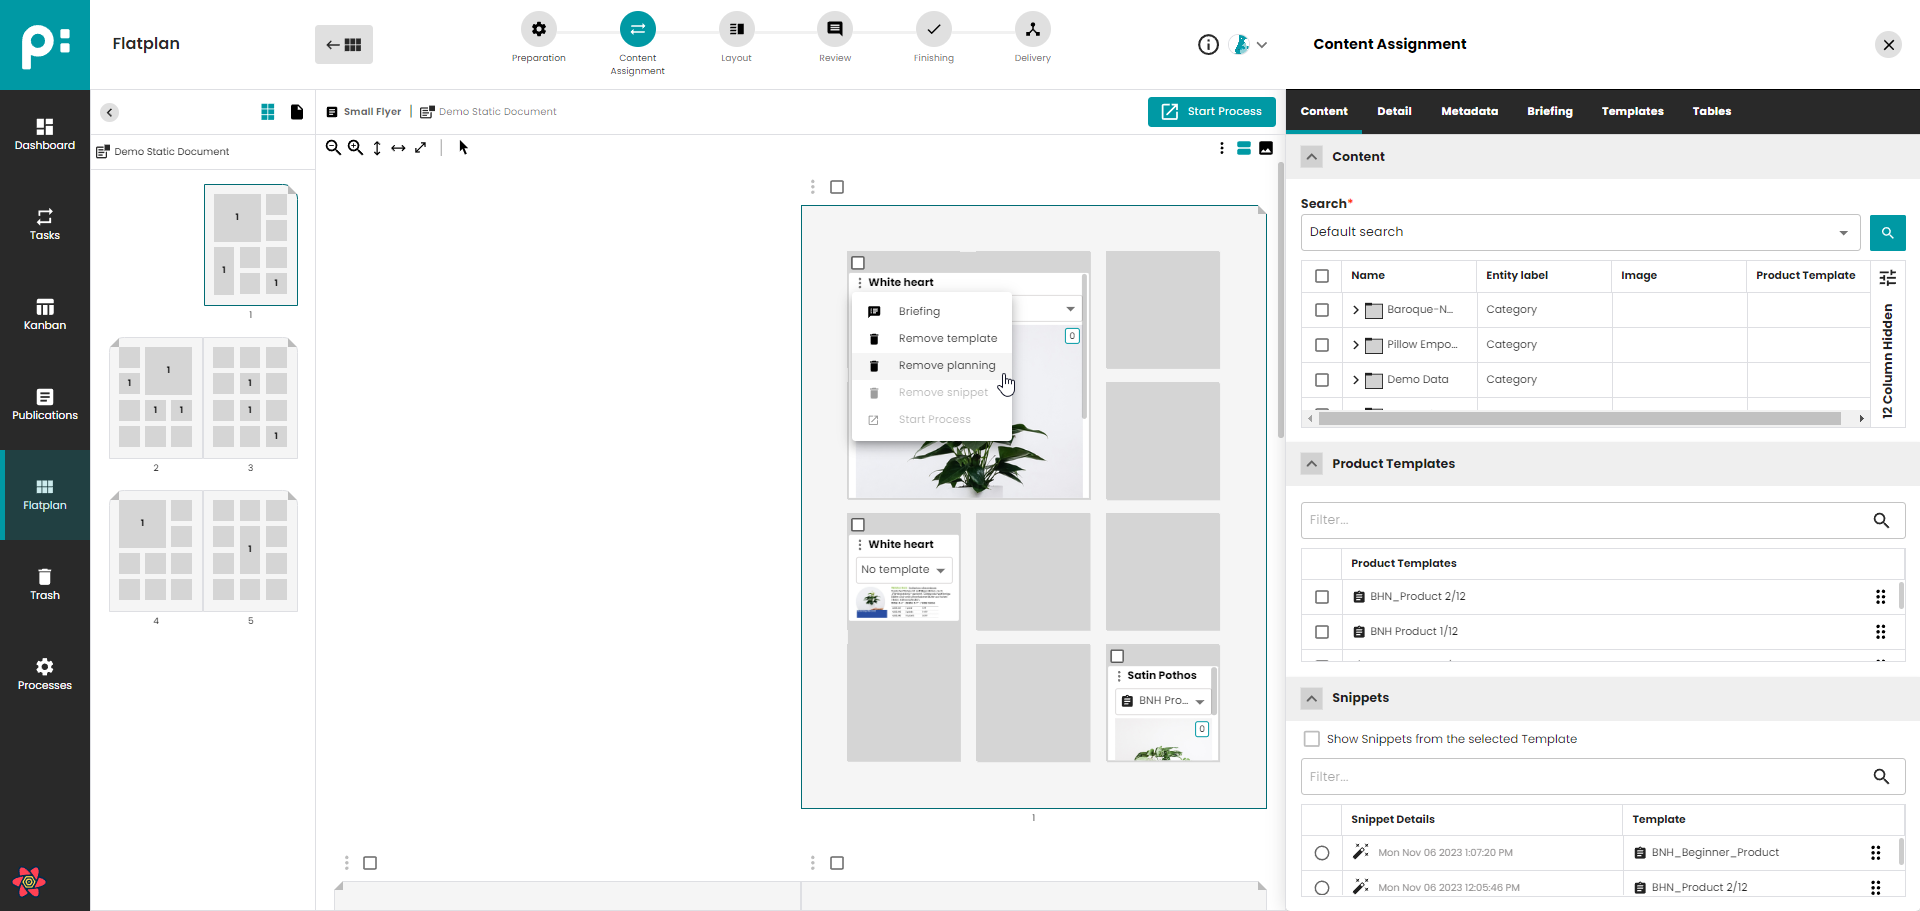Click the zoom in magnifier icon
1920x911 pixels.
[x=355, y=148]
